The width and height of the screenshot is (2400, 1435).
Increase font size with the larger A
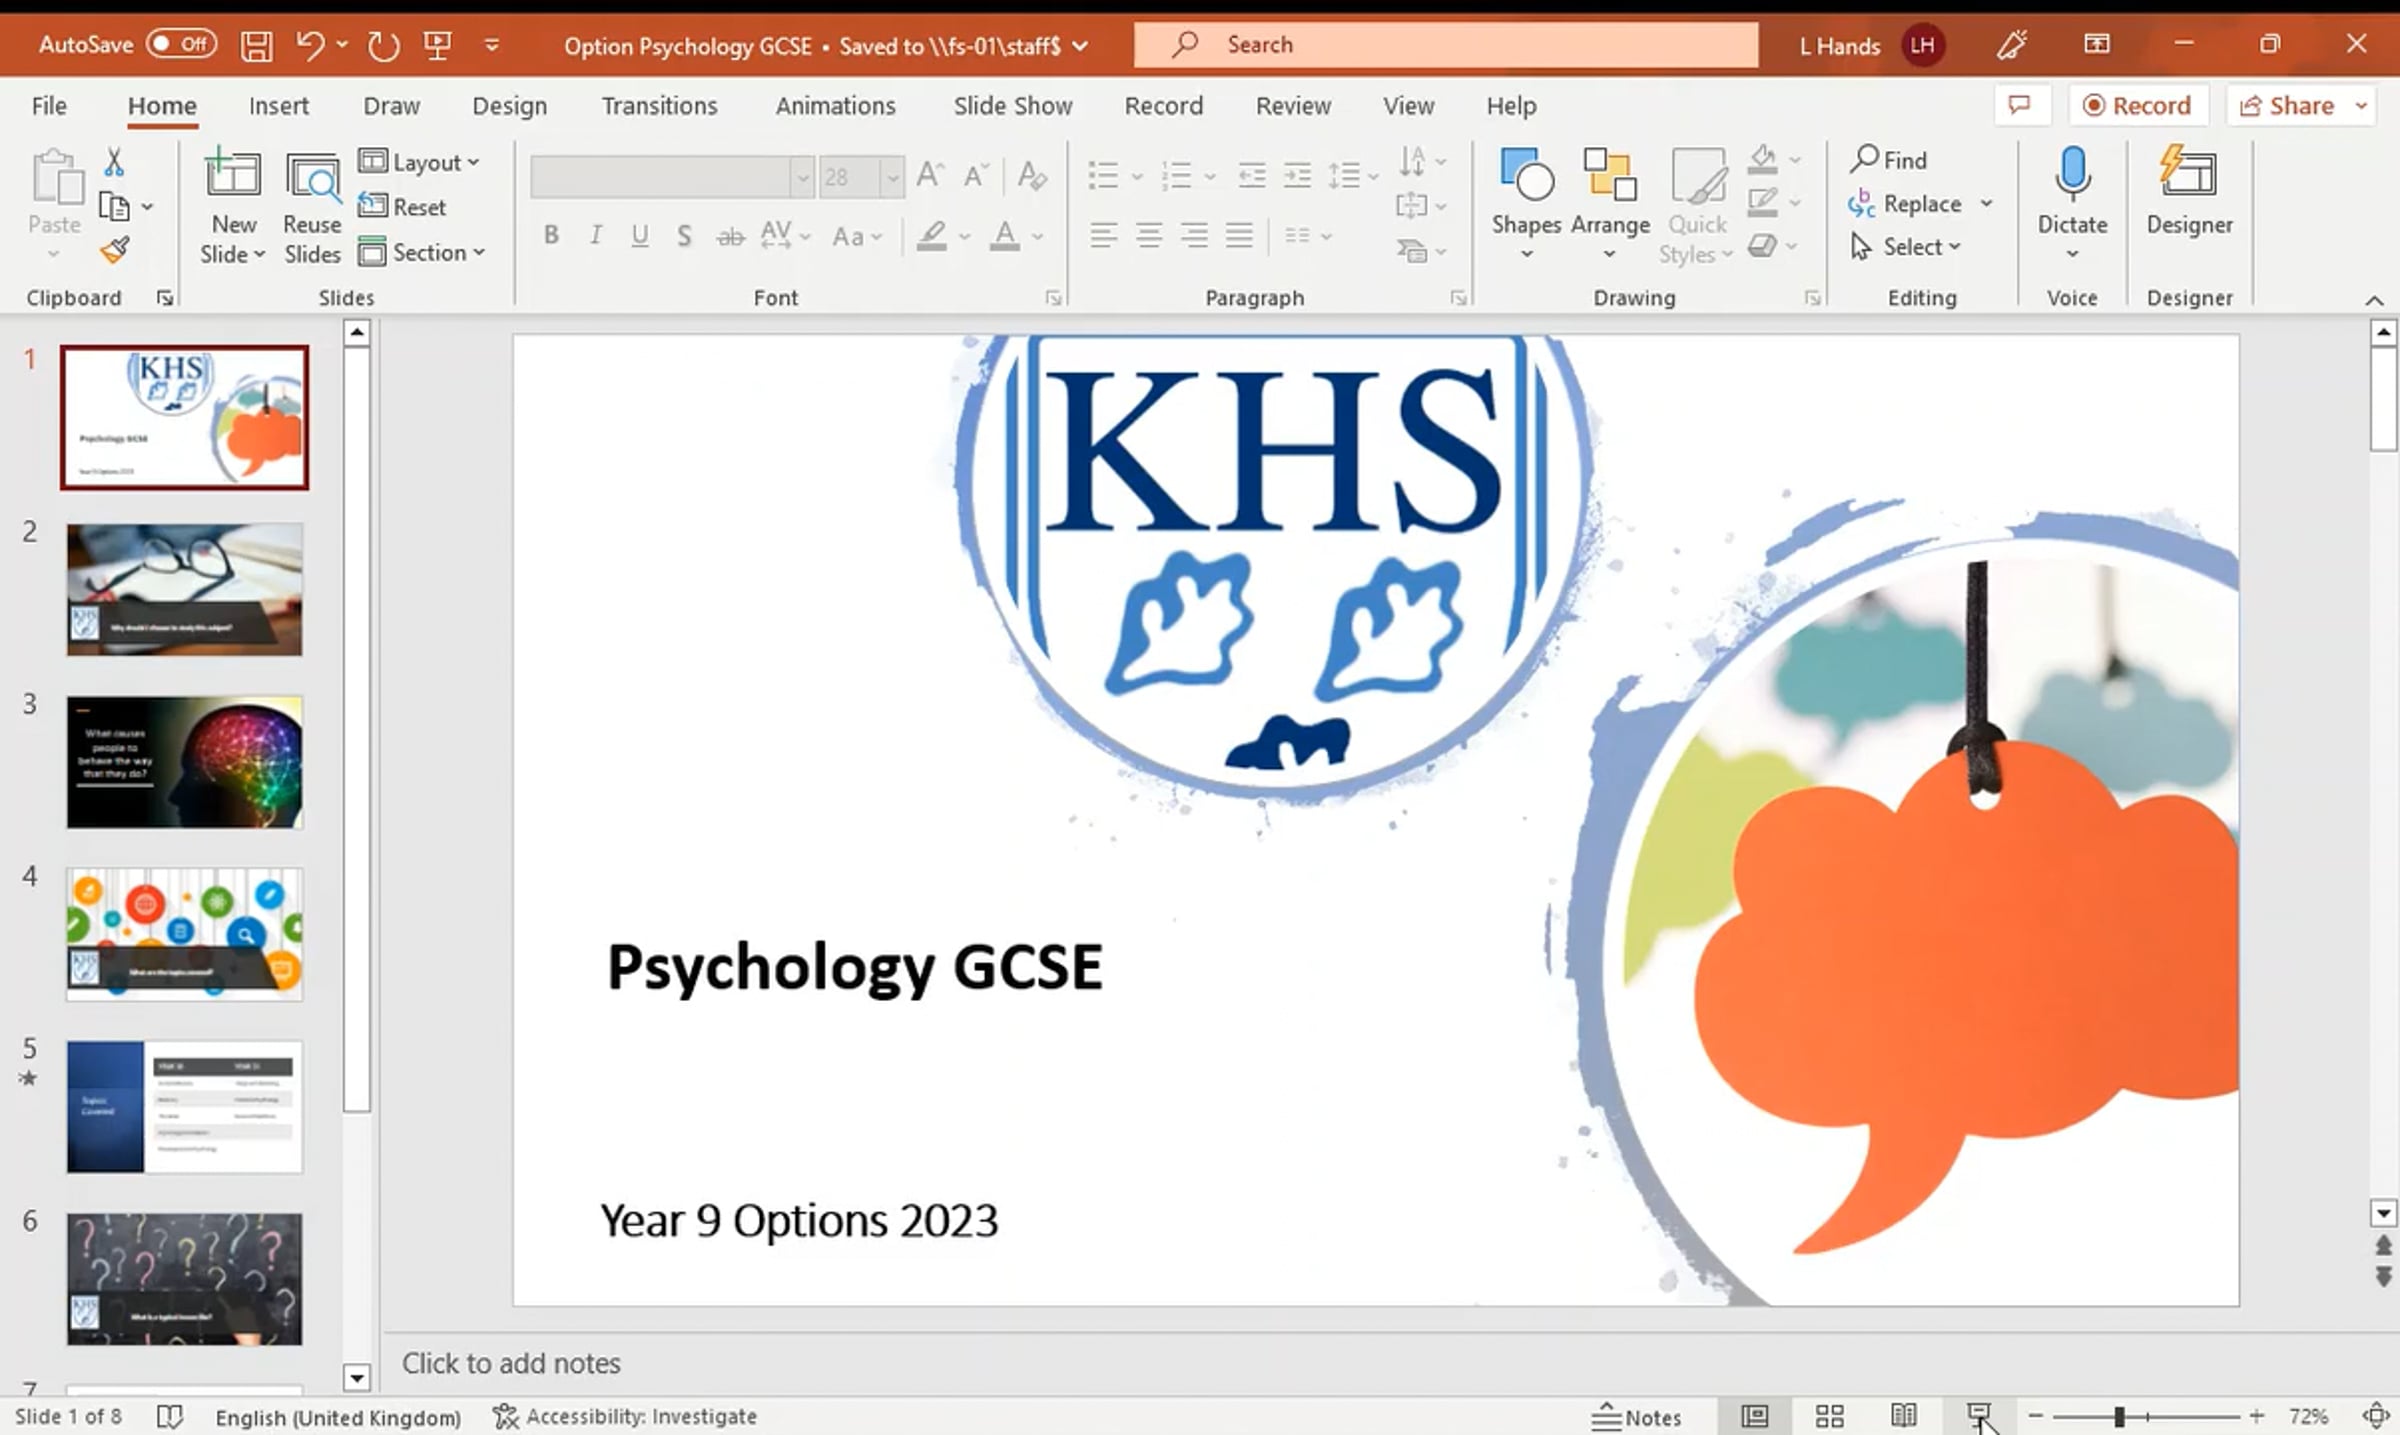(930, 176)
